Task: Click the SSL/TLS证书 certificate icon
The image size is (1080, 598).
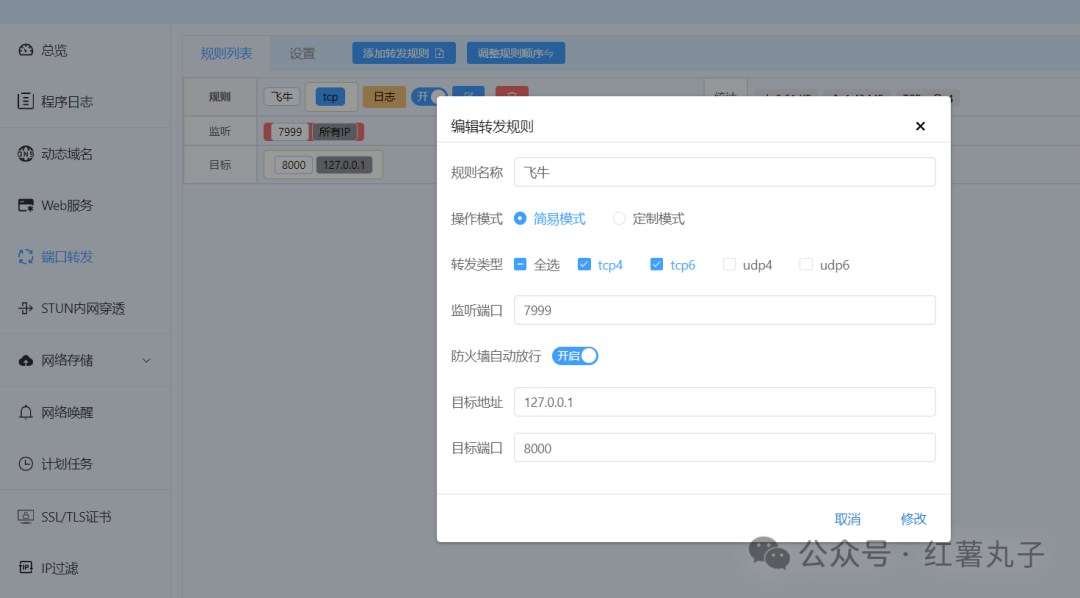Action: click(25, 516)
